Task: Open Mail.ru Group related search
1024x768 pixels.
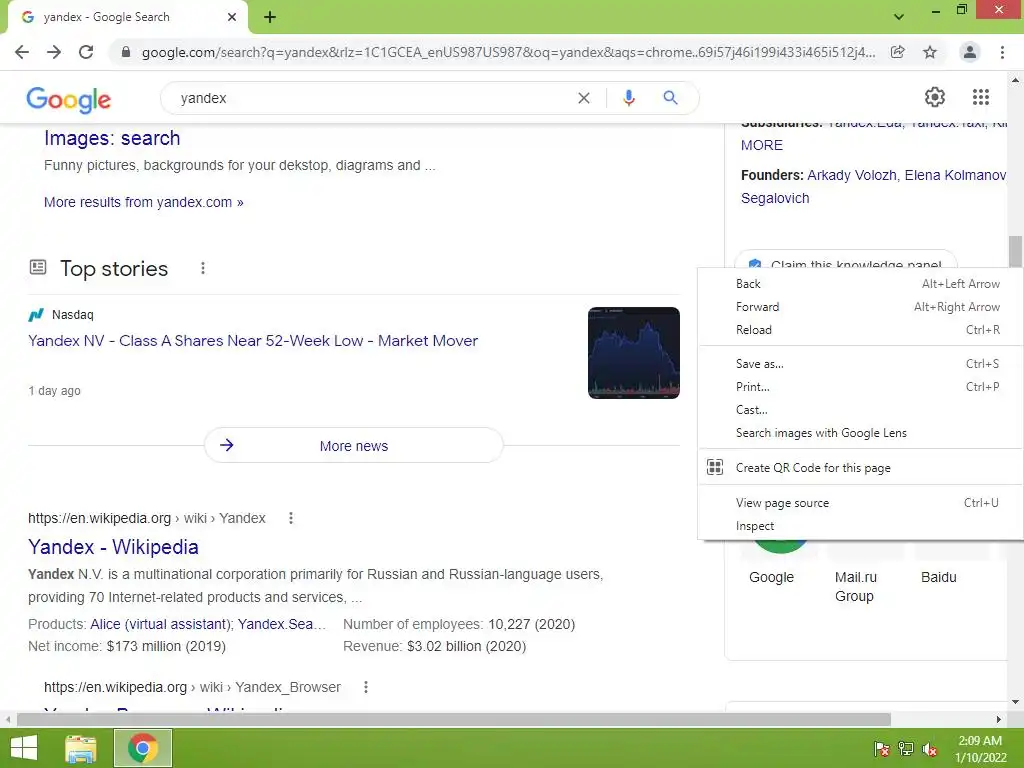Action: pyautogui.click(x=856, y=587)
